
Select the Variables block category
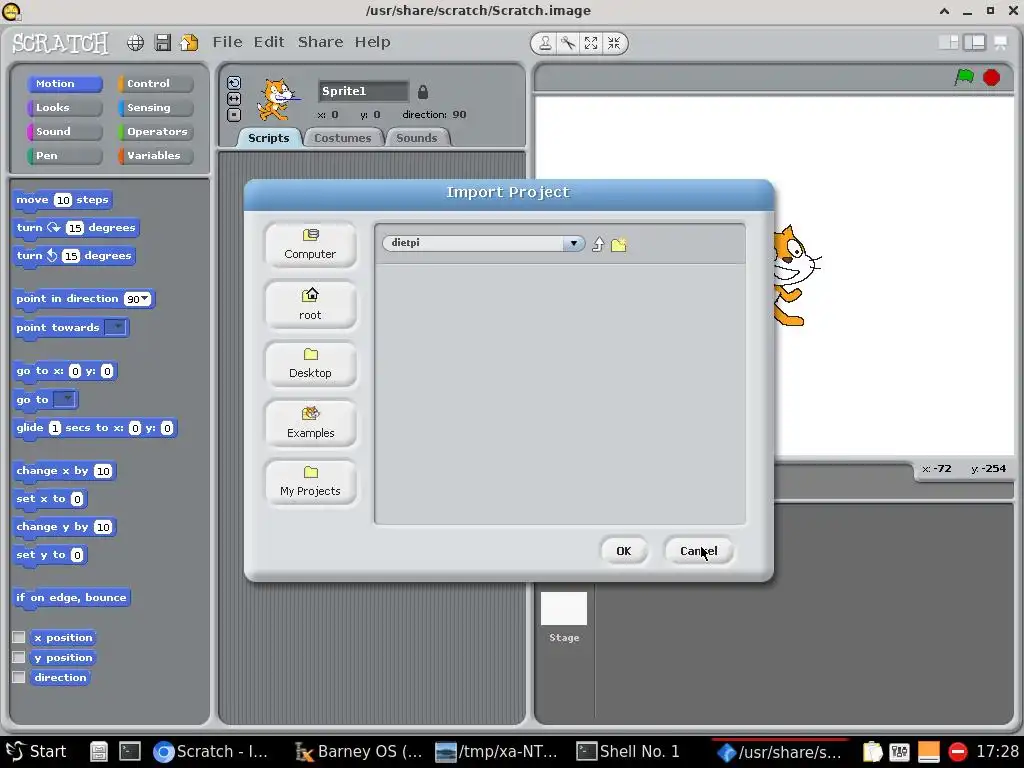tap(155, 155)
